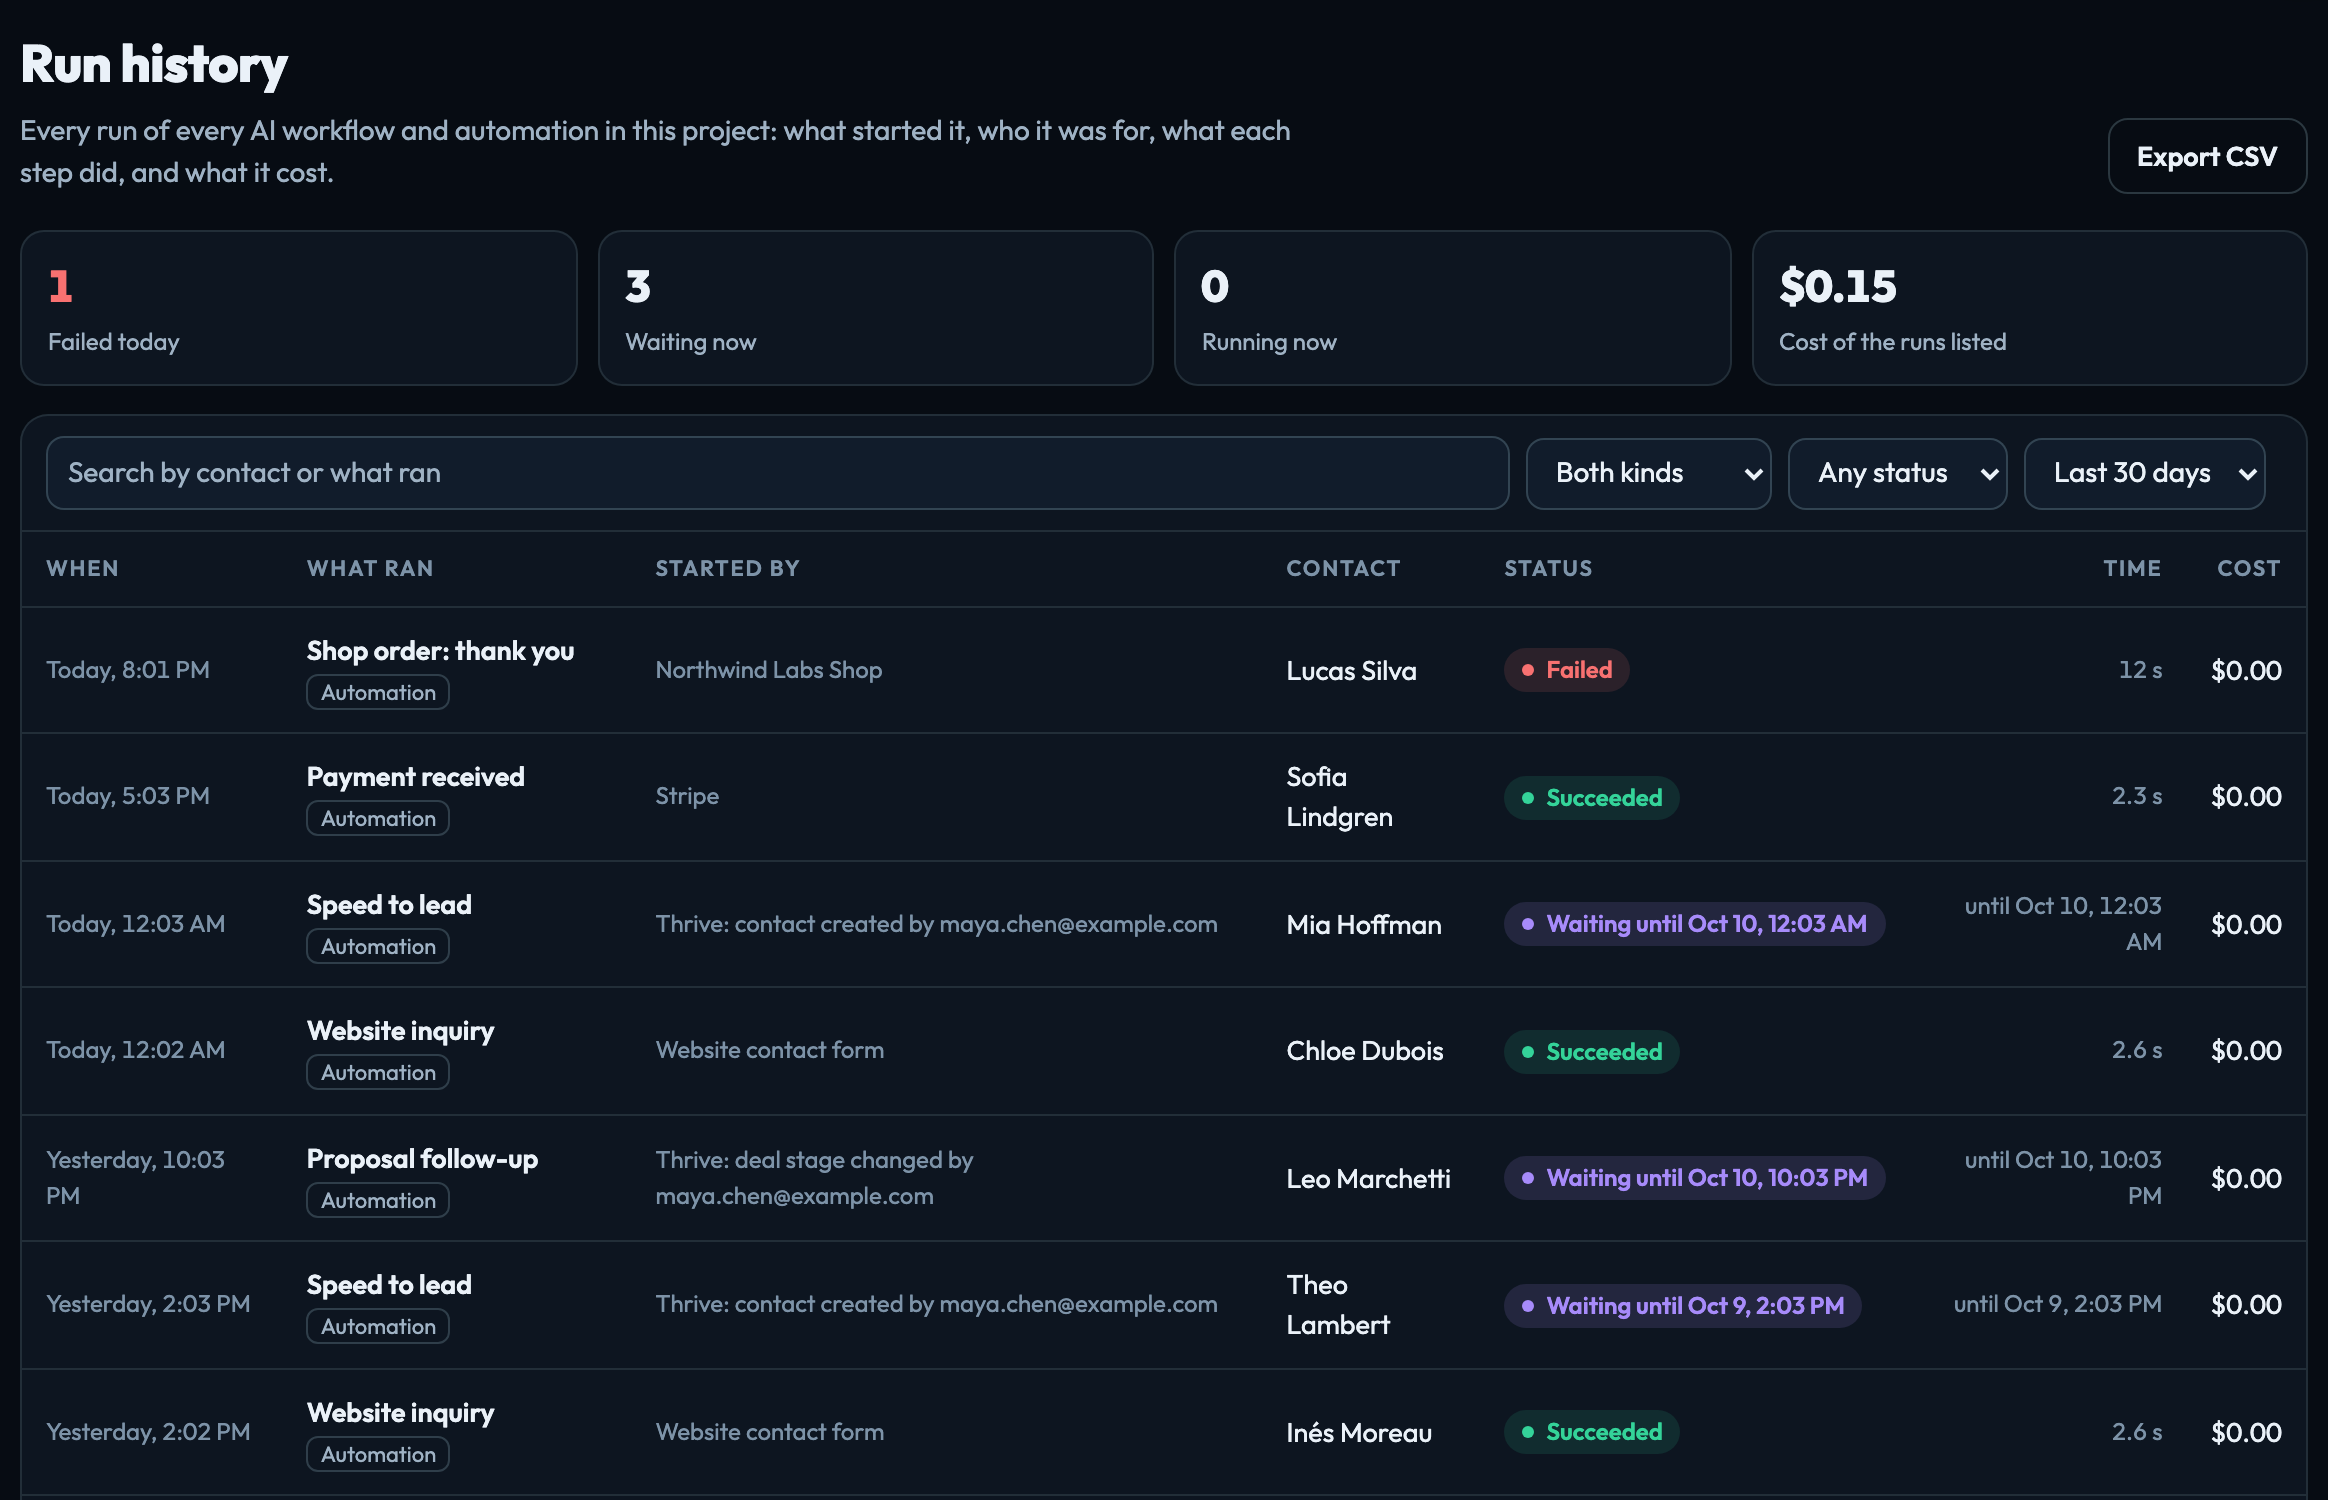Screen dimensions: 2328x1500
Task: Click Northwind Labs Shop in Started By
Action: 769,670
